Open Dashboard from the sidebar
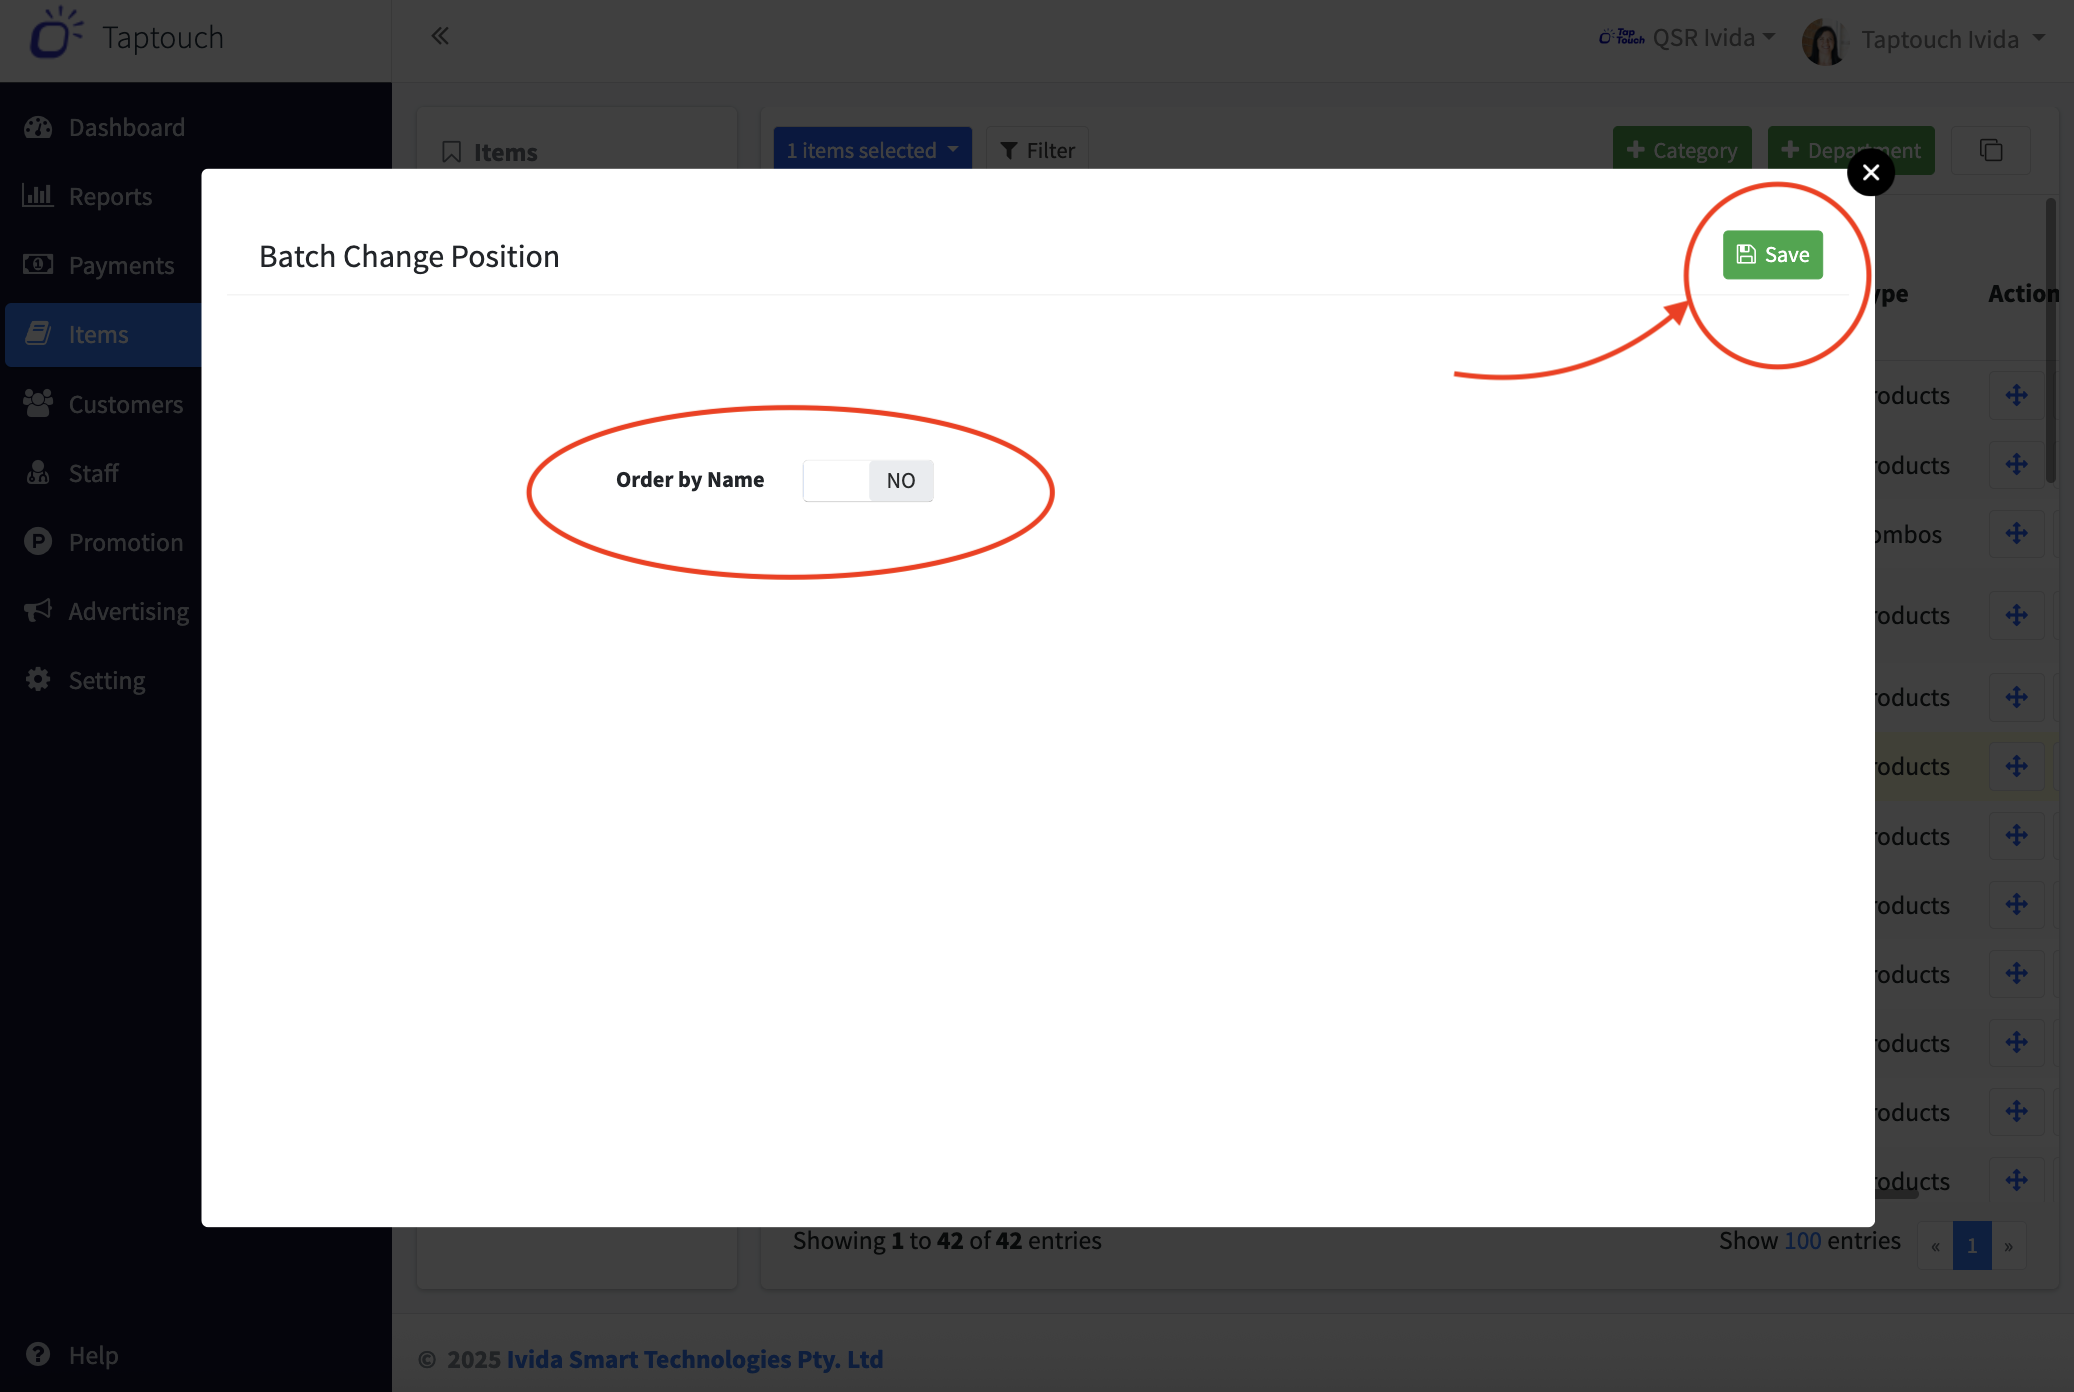The height and width of the screenshot is (1392, 2074). (126, 128)
